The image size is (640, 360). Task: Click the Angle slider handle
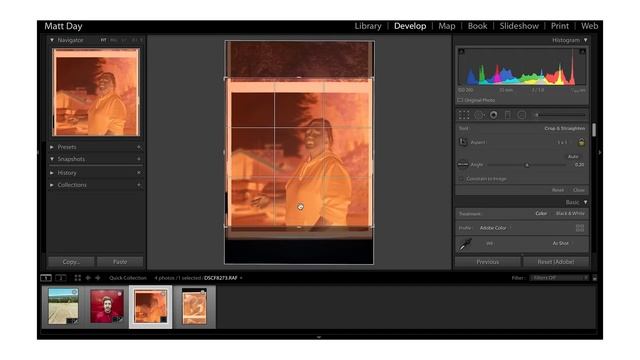(527, 165)
